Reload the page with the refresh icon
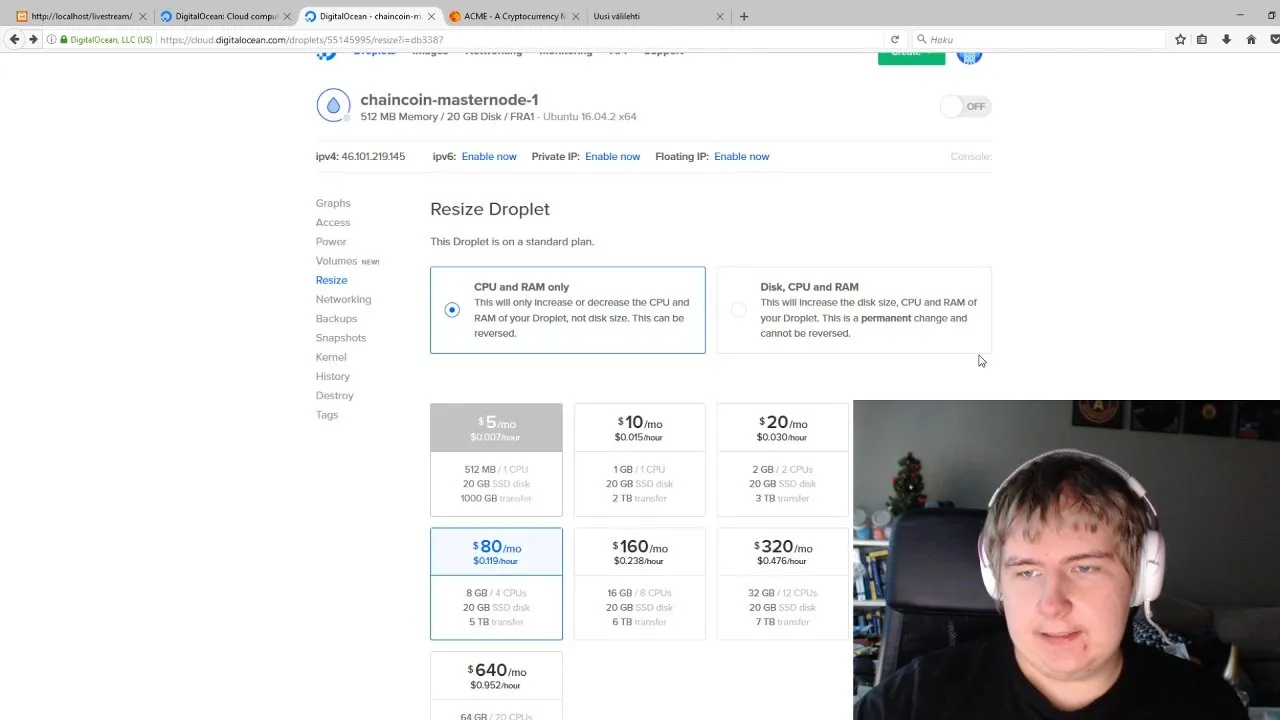Viewport: 1280px width, 720px height. [x=895, y=39]
